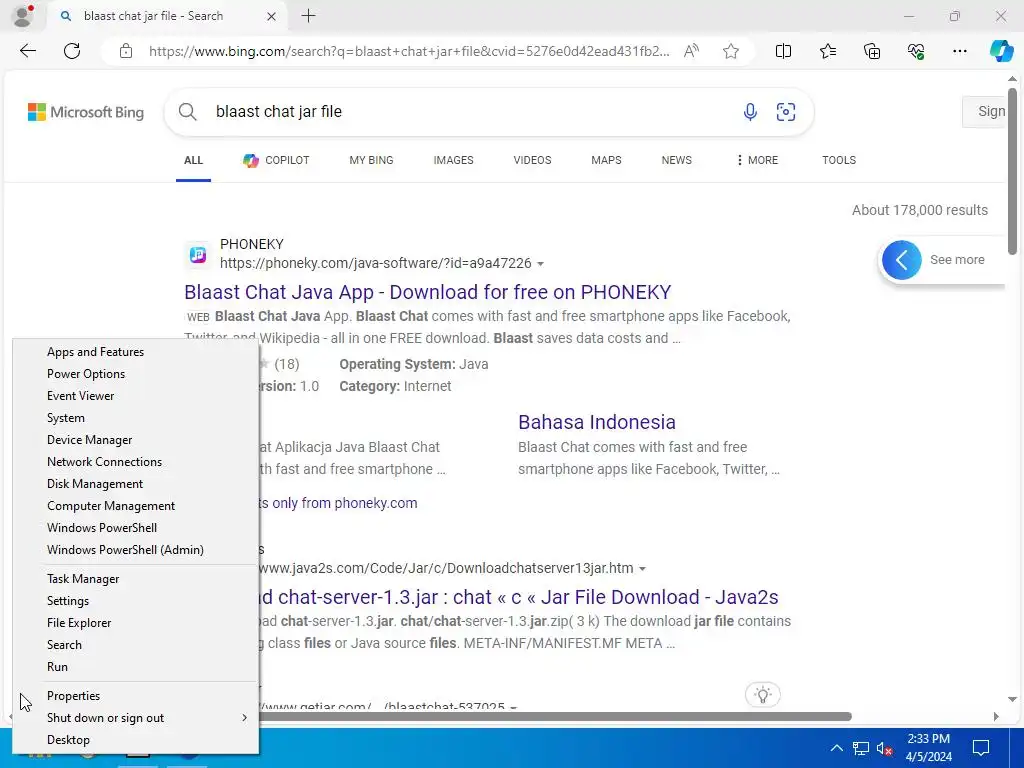1024x768 pixels.
Task: Launch Windows PowerShell (non-admin)
Action: [x=135, y=528]
